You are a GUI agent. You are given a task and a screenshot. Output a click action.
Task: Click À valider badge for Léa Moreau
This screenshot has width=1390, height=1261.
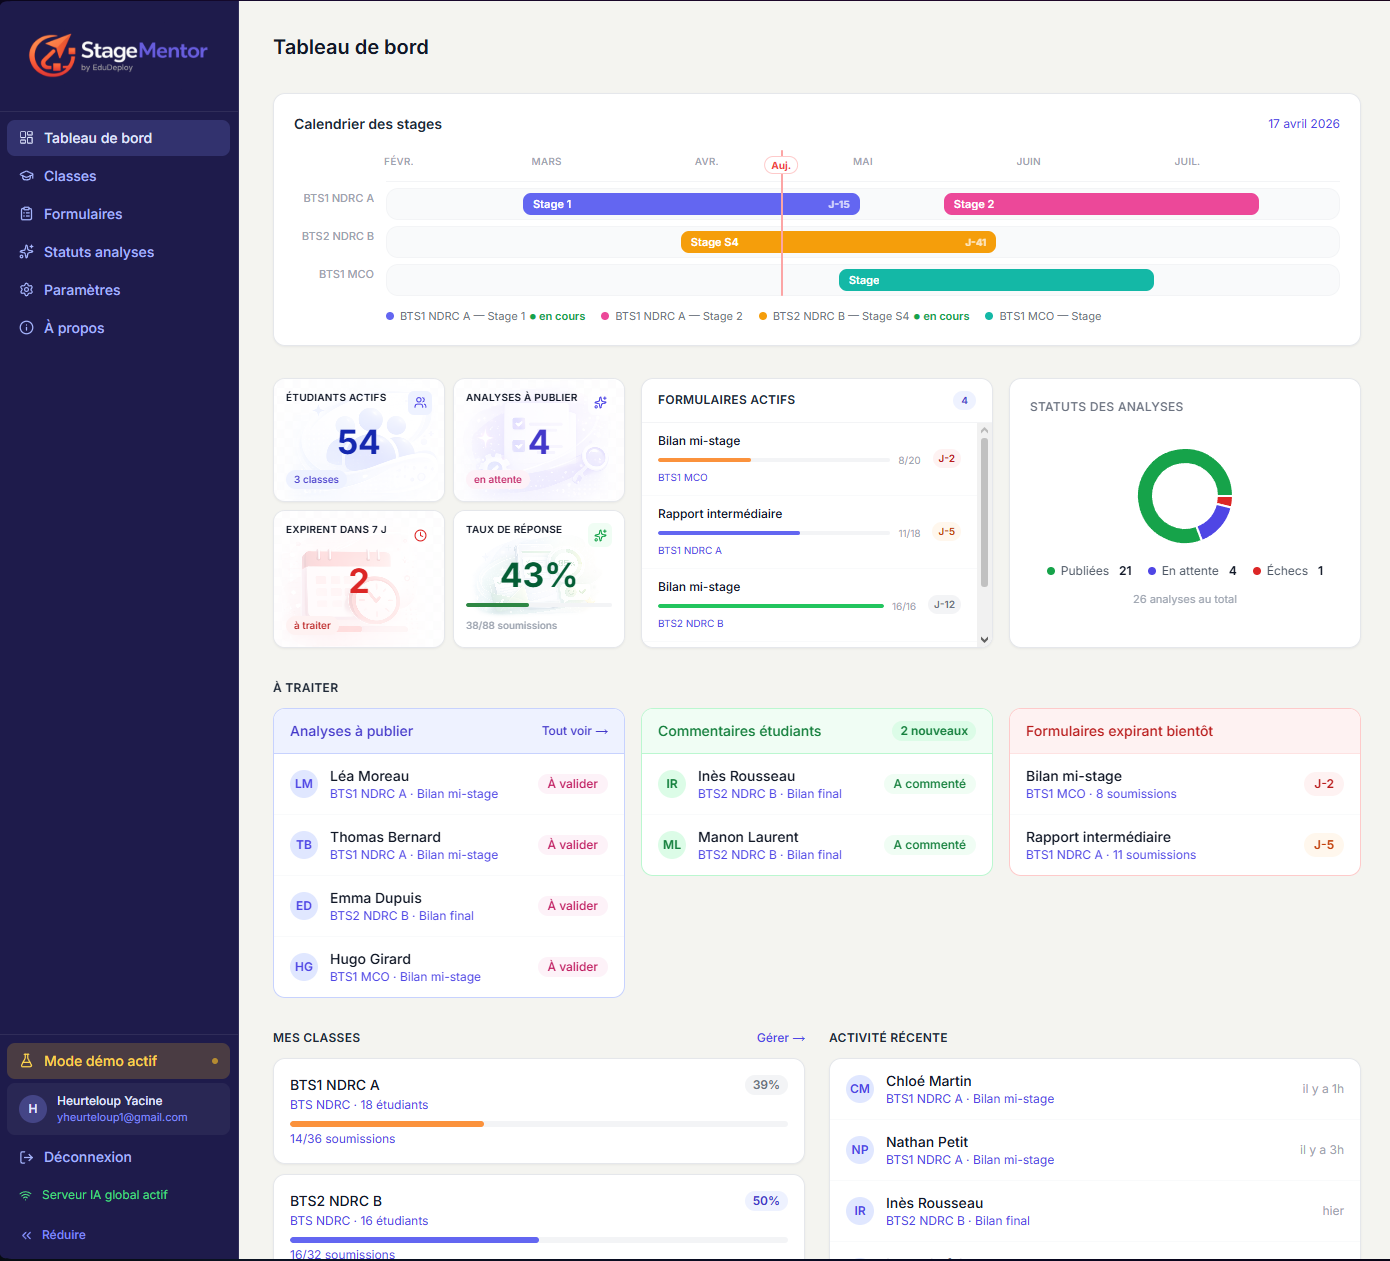(x=572, y=784)
